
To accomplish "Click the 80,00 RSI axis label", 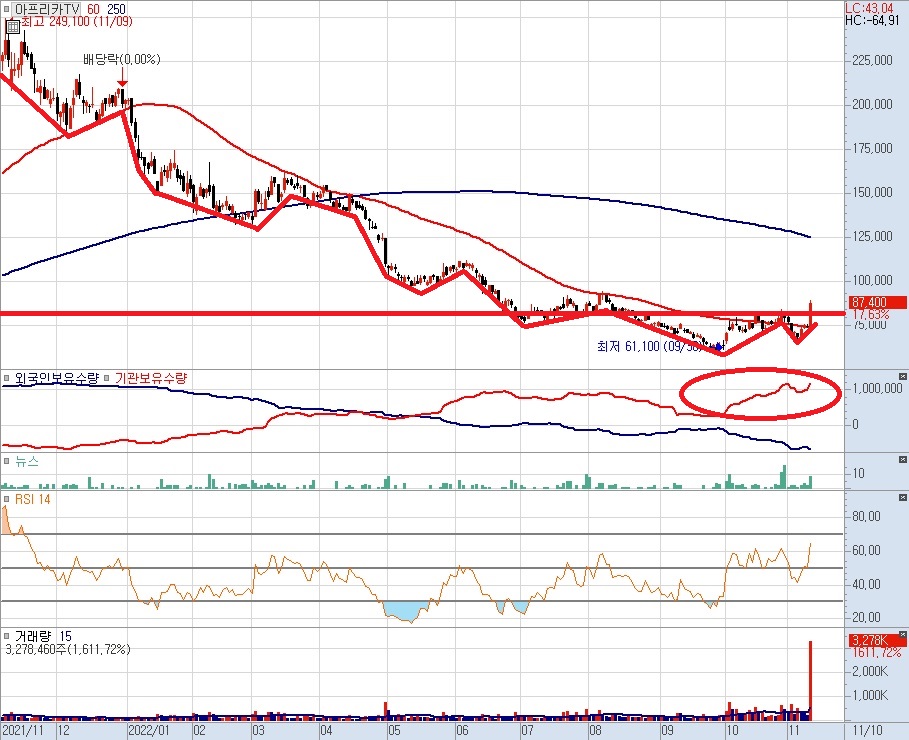I will click(x=866, y=516).
